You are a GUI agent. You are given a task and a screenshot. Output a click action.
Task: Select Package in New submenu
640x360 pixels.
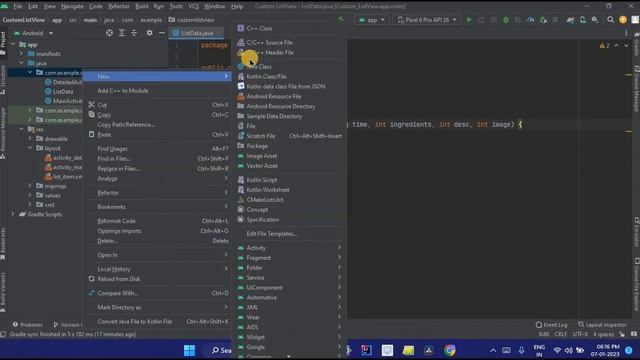(289, 146)
